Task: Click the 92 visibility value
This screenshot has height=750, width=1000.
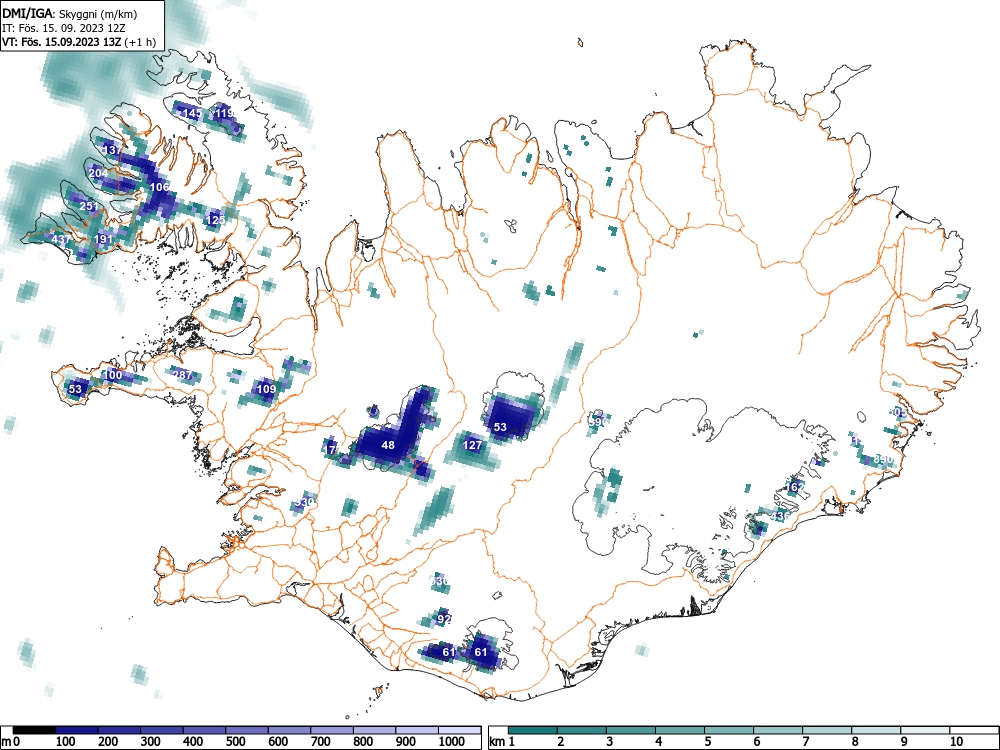Action: (444, 619)
